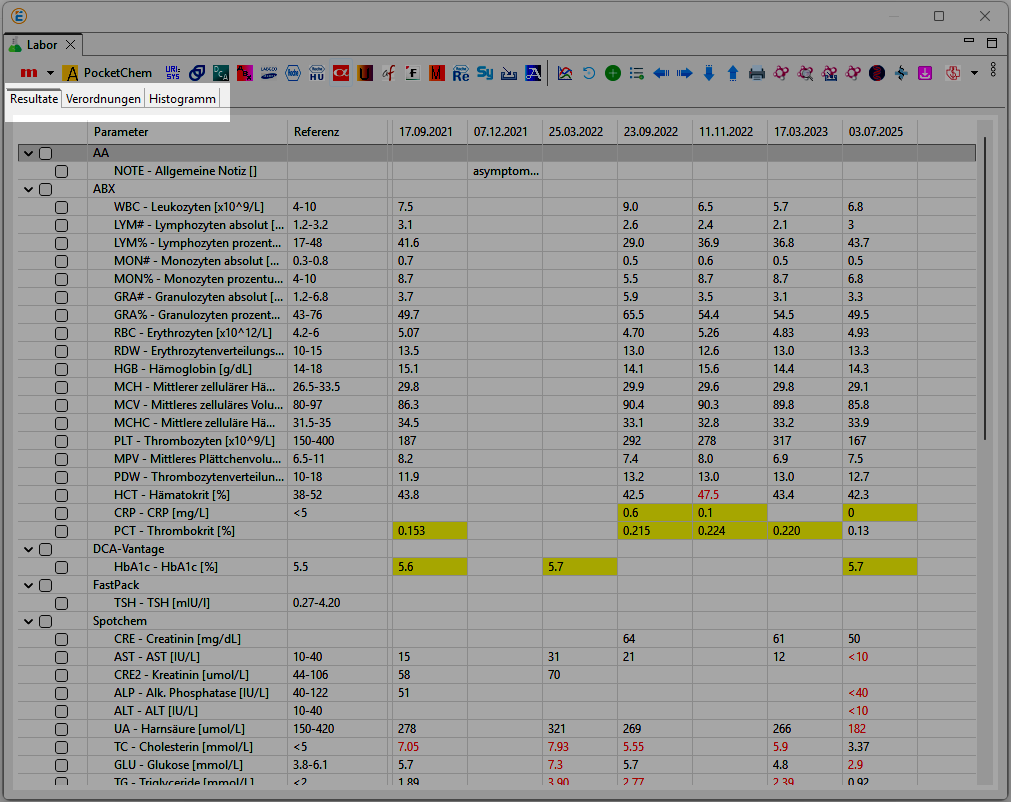1011x802 pixels.
Task: Open dropdown arrow next to red m icon
Action: (50, 73)
